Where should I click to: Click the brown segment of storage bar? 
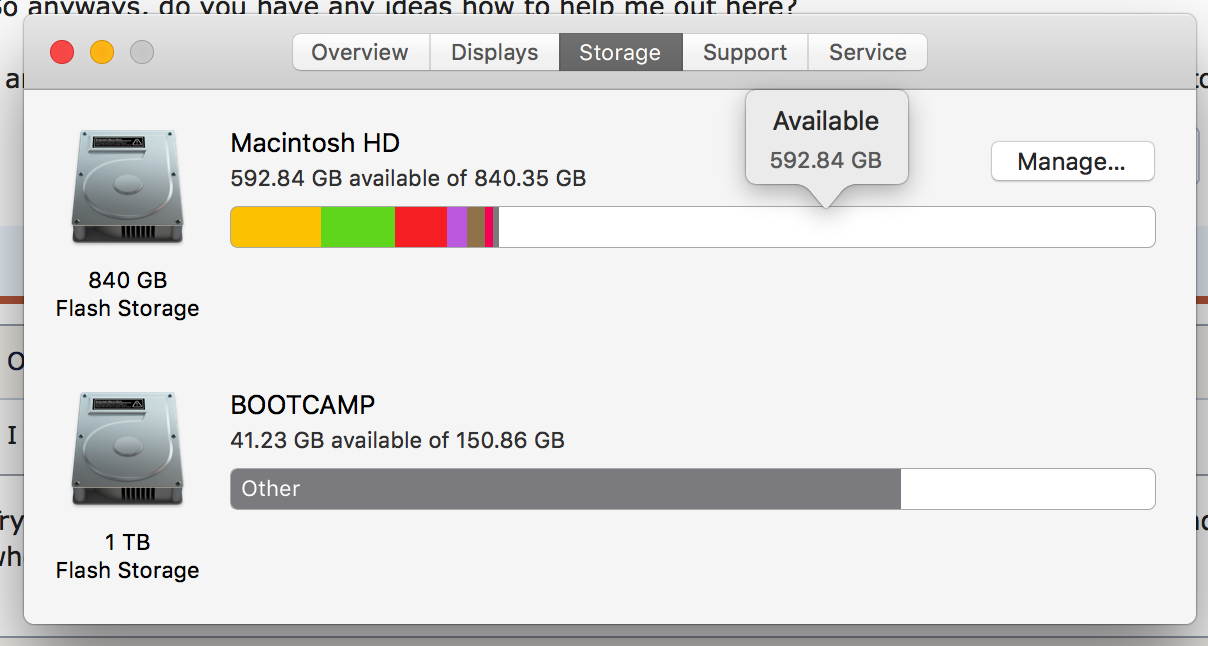(476, 227)
